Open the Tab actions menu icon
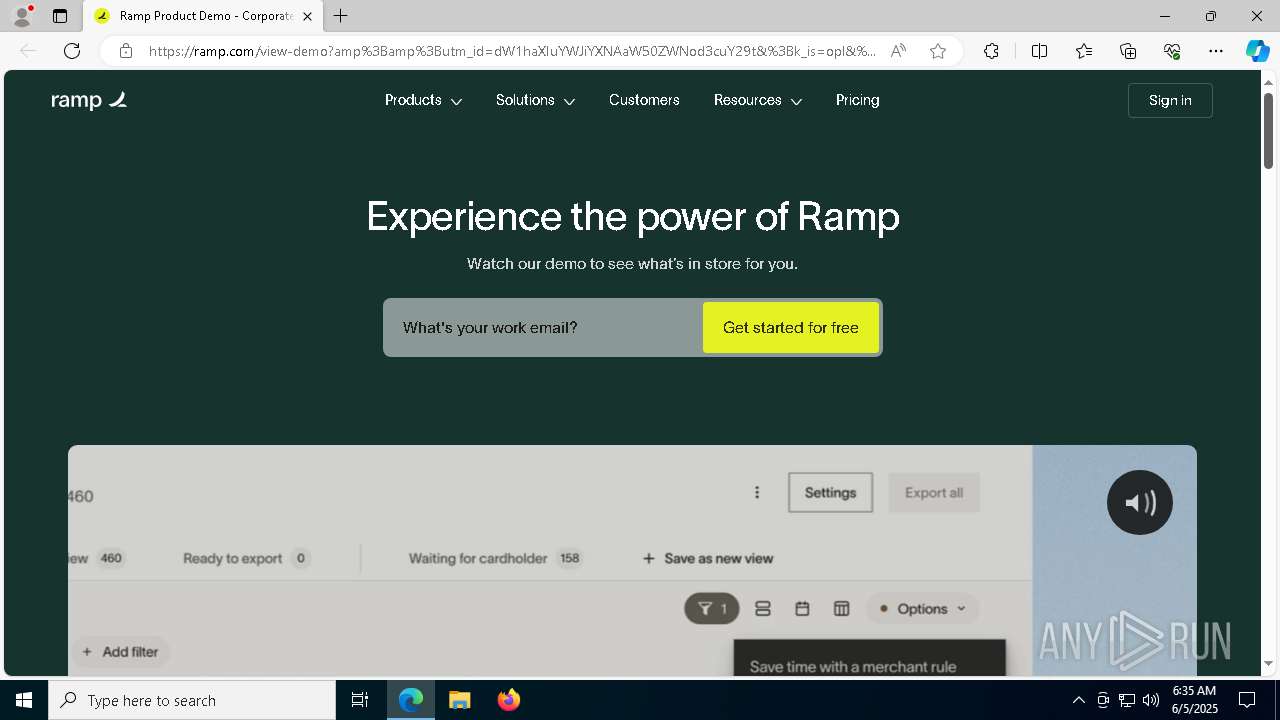 point(60,16)
